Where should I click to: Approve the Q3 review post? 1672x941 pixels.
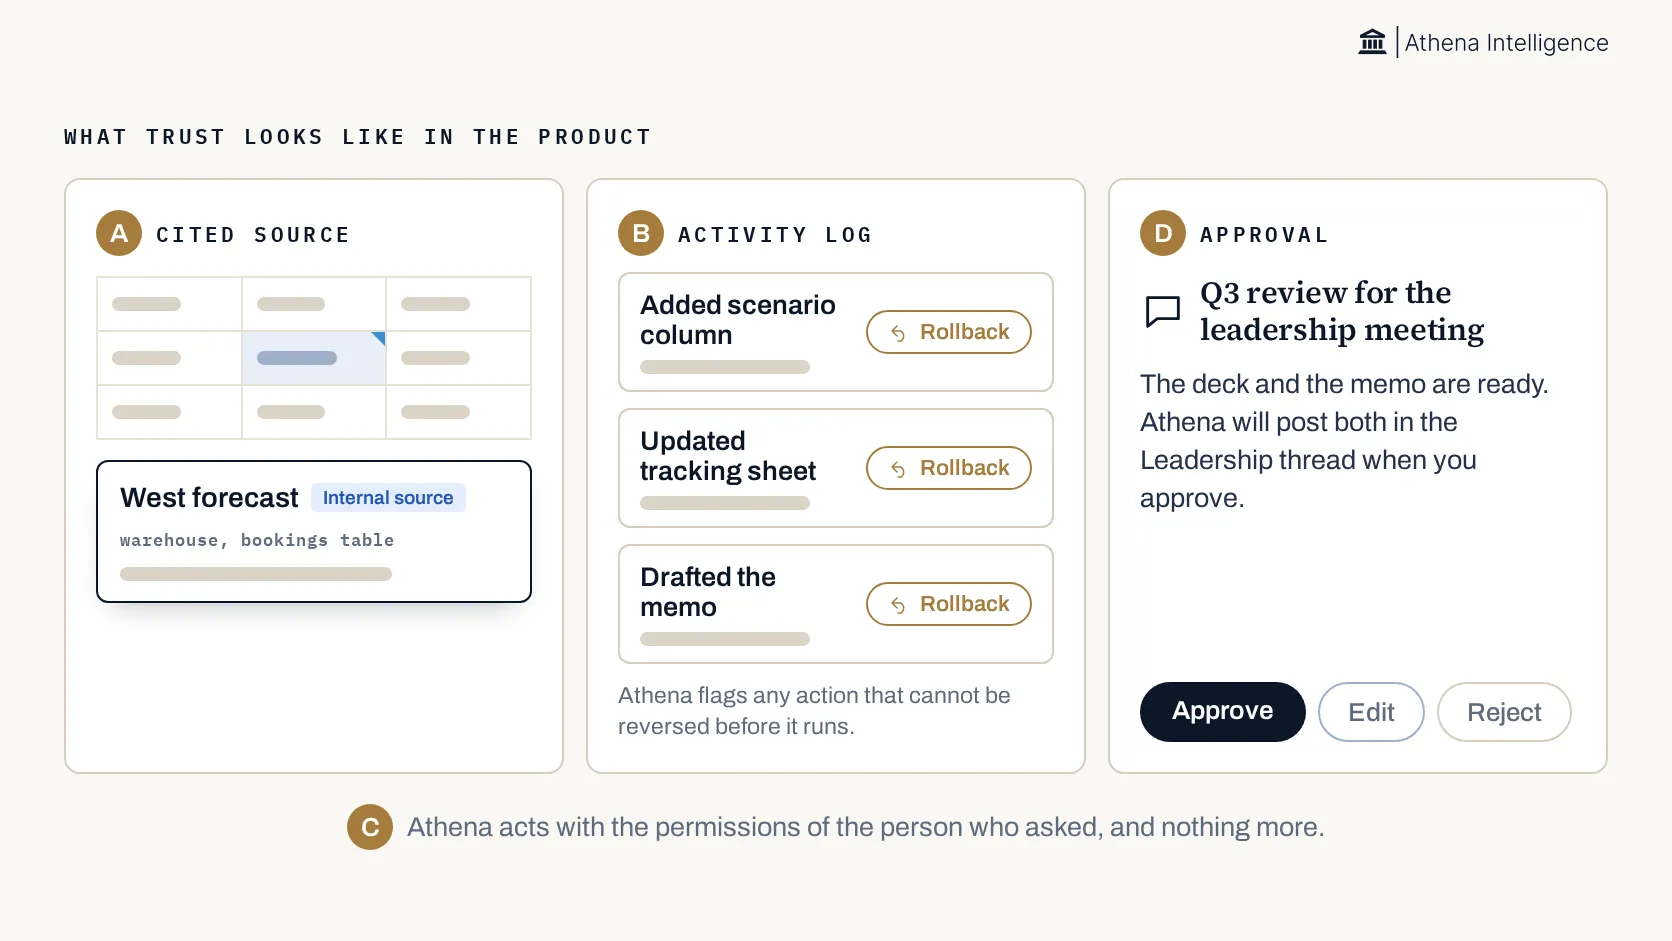click(x=1222, y=712)
